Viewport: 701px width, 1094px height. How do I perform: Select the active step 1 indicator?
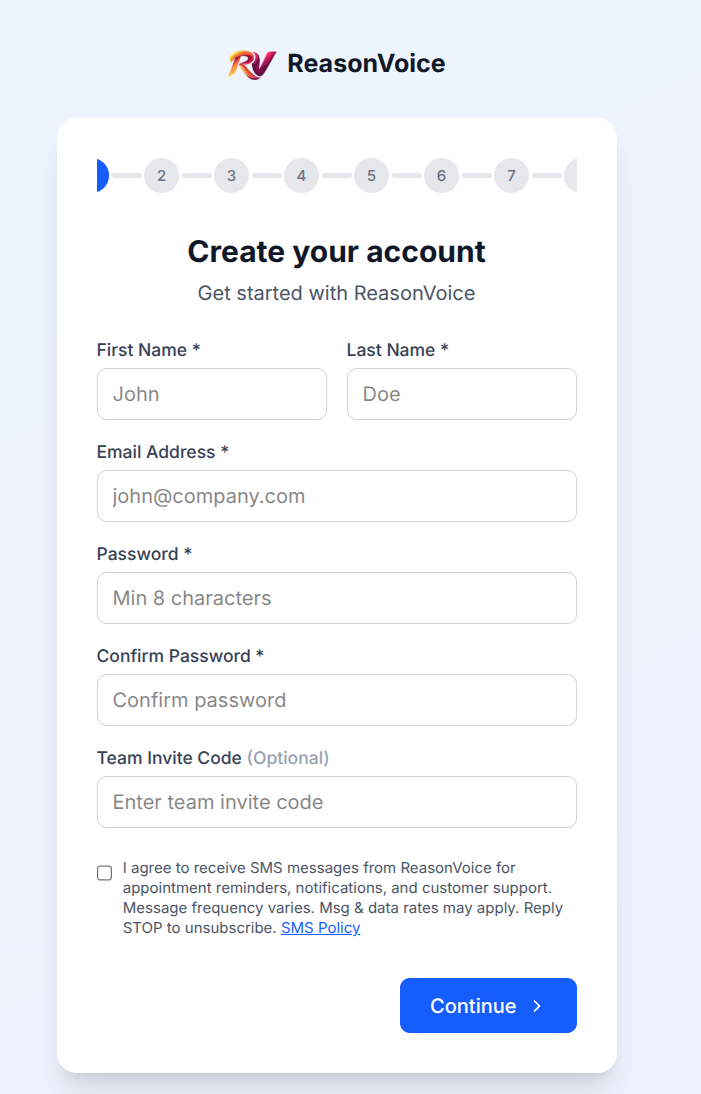pos(102,175)
